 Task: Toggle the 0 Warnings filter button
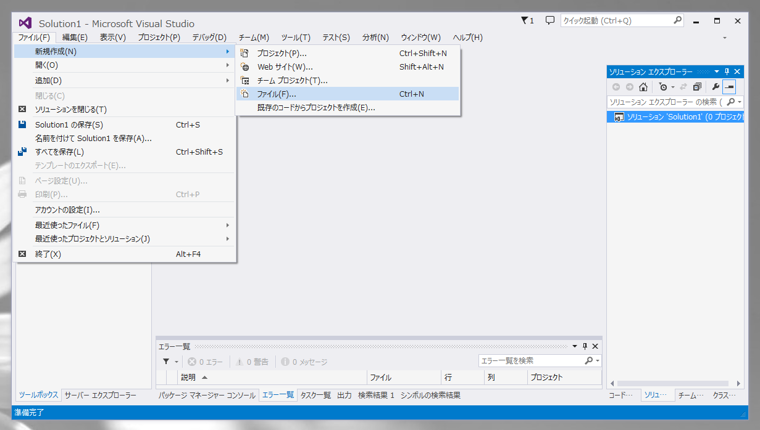(x=252, y=362)
